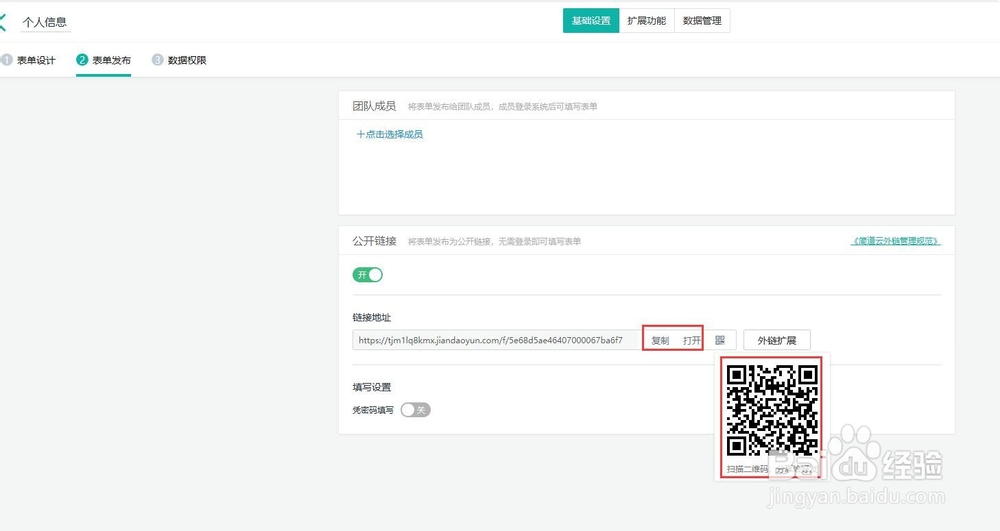Image resolution: width=1000 pixels, height=531 pixels.
Task: Go to step 数据权限
Action: pyautogui.click(x=179, y=60)
